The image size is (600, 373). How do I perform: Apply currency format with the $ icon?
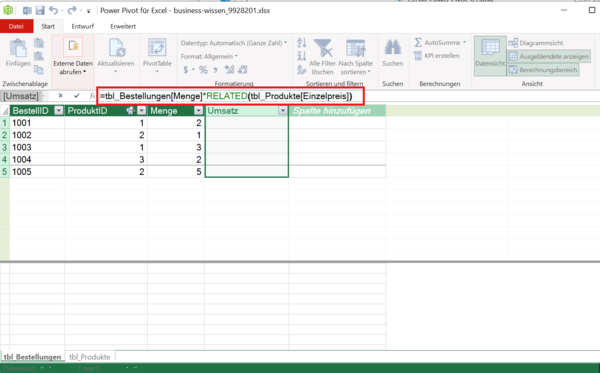[186, 70]
